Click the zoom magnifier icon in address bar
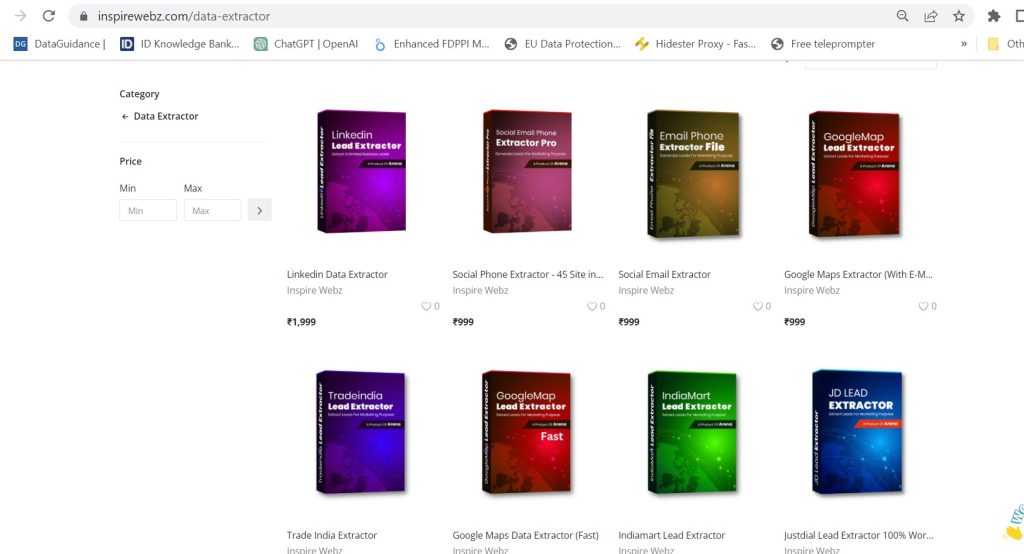The image size is (1024, 554). pos(902,16)
